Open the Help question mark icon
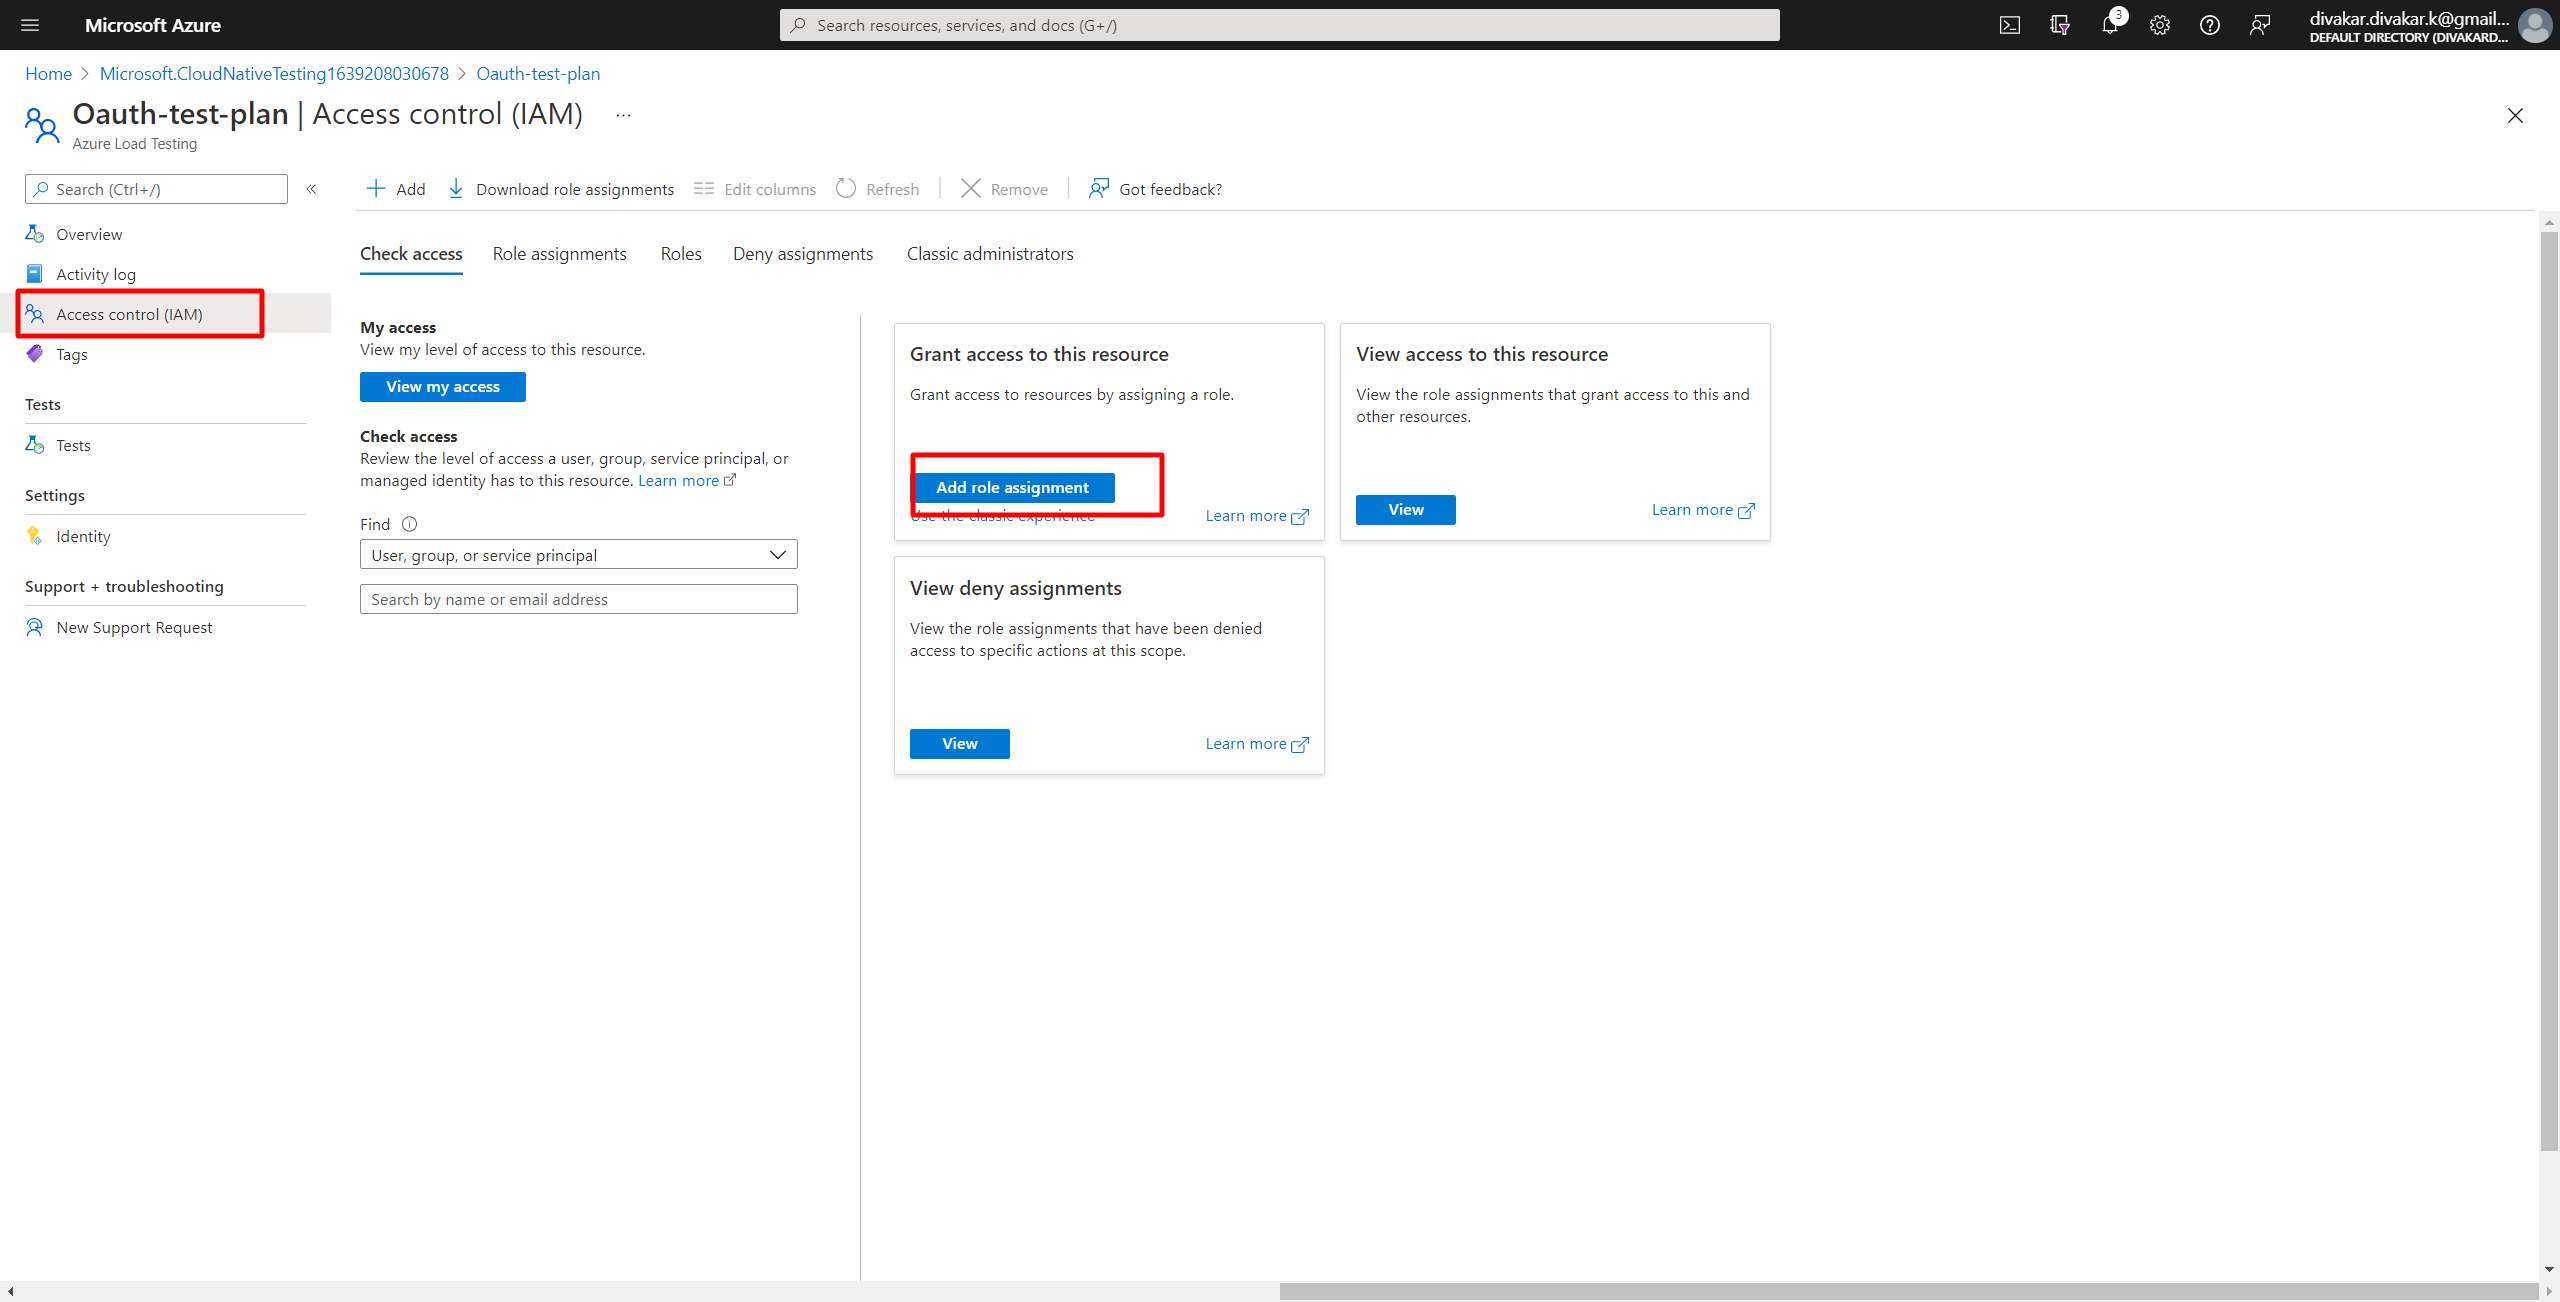Image resolution: width=2560 pixels, height=1302 pixels. click(x=2210, y=25)
